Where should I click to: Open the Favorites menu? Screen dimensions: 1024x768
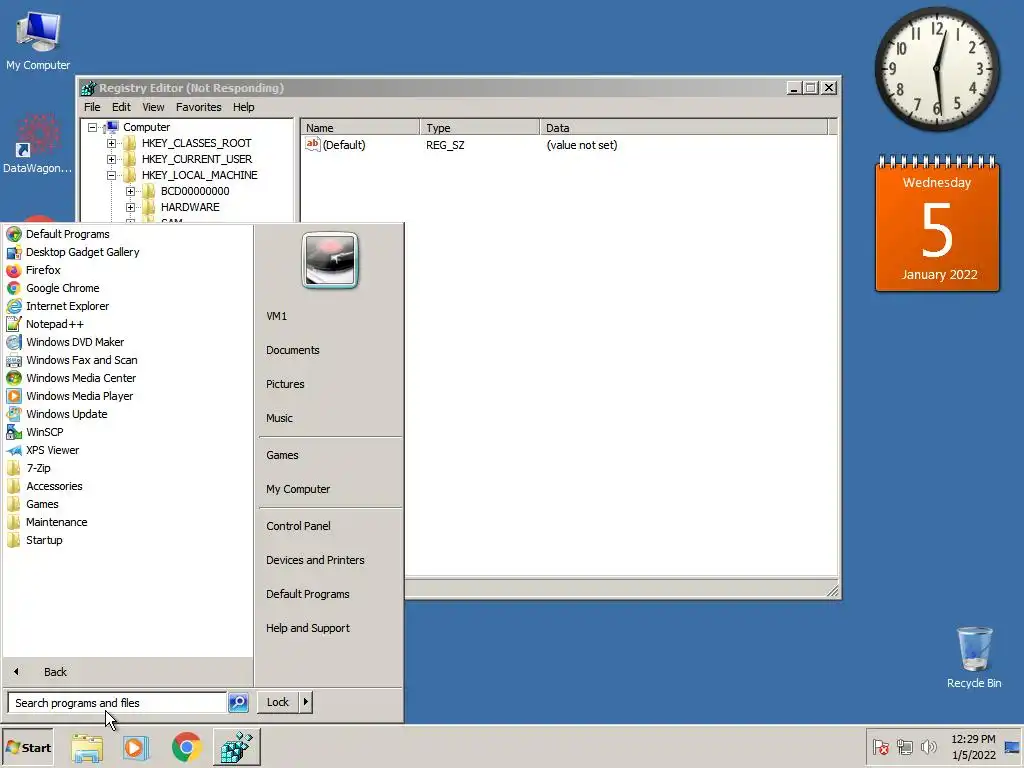[x=199, y=107]
